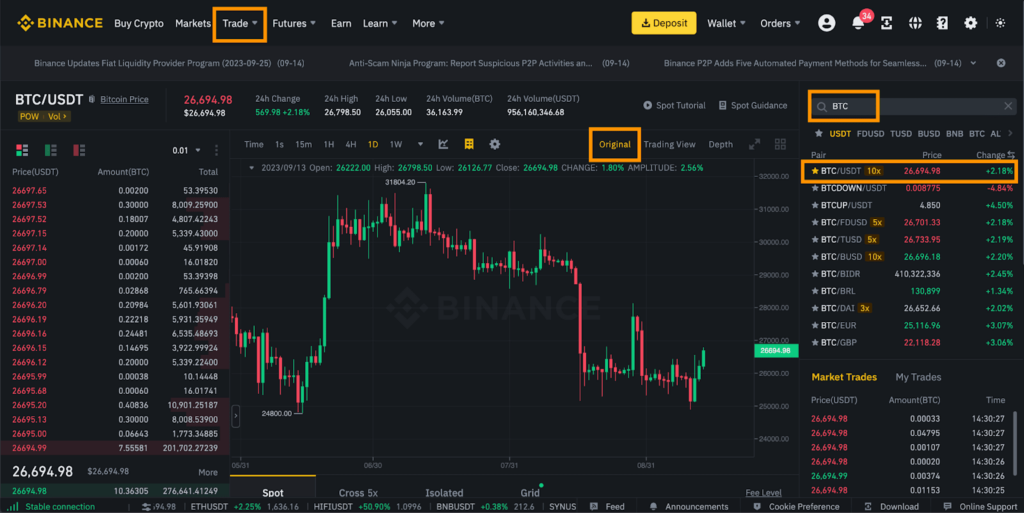
Task: Open the Futures menu
Action: [x=294, y=23]
